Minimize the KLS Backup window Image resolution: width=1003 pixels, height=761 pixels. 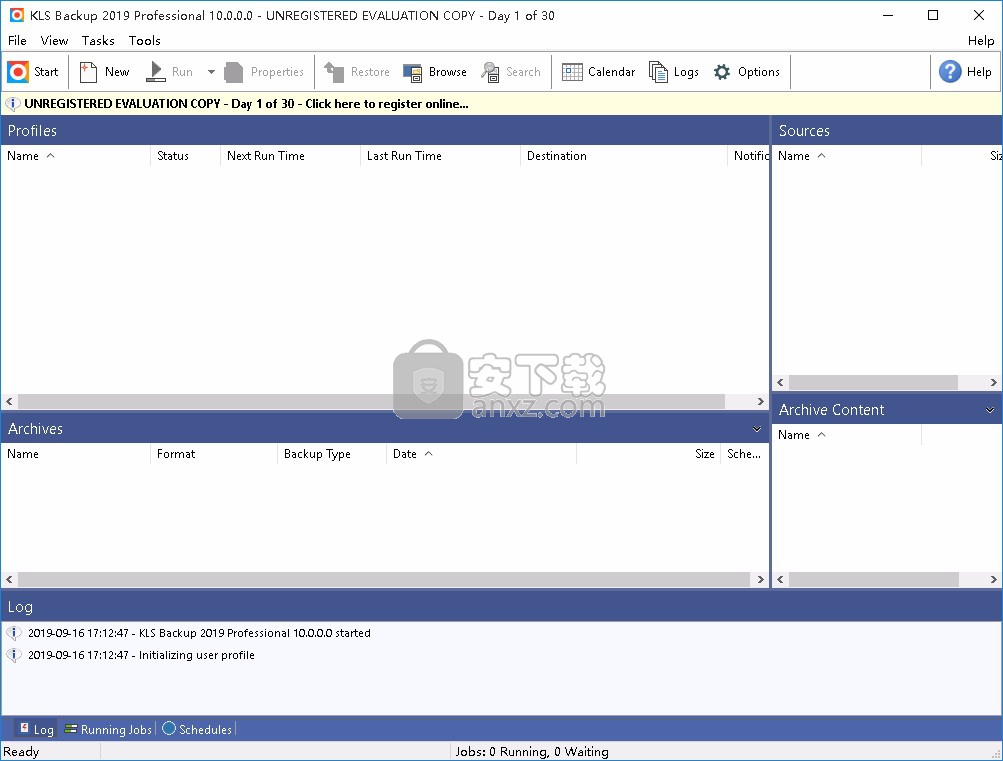pos(887,15)
